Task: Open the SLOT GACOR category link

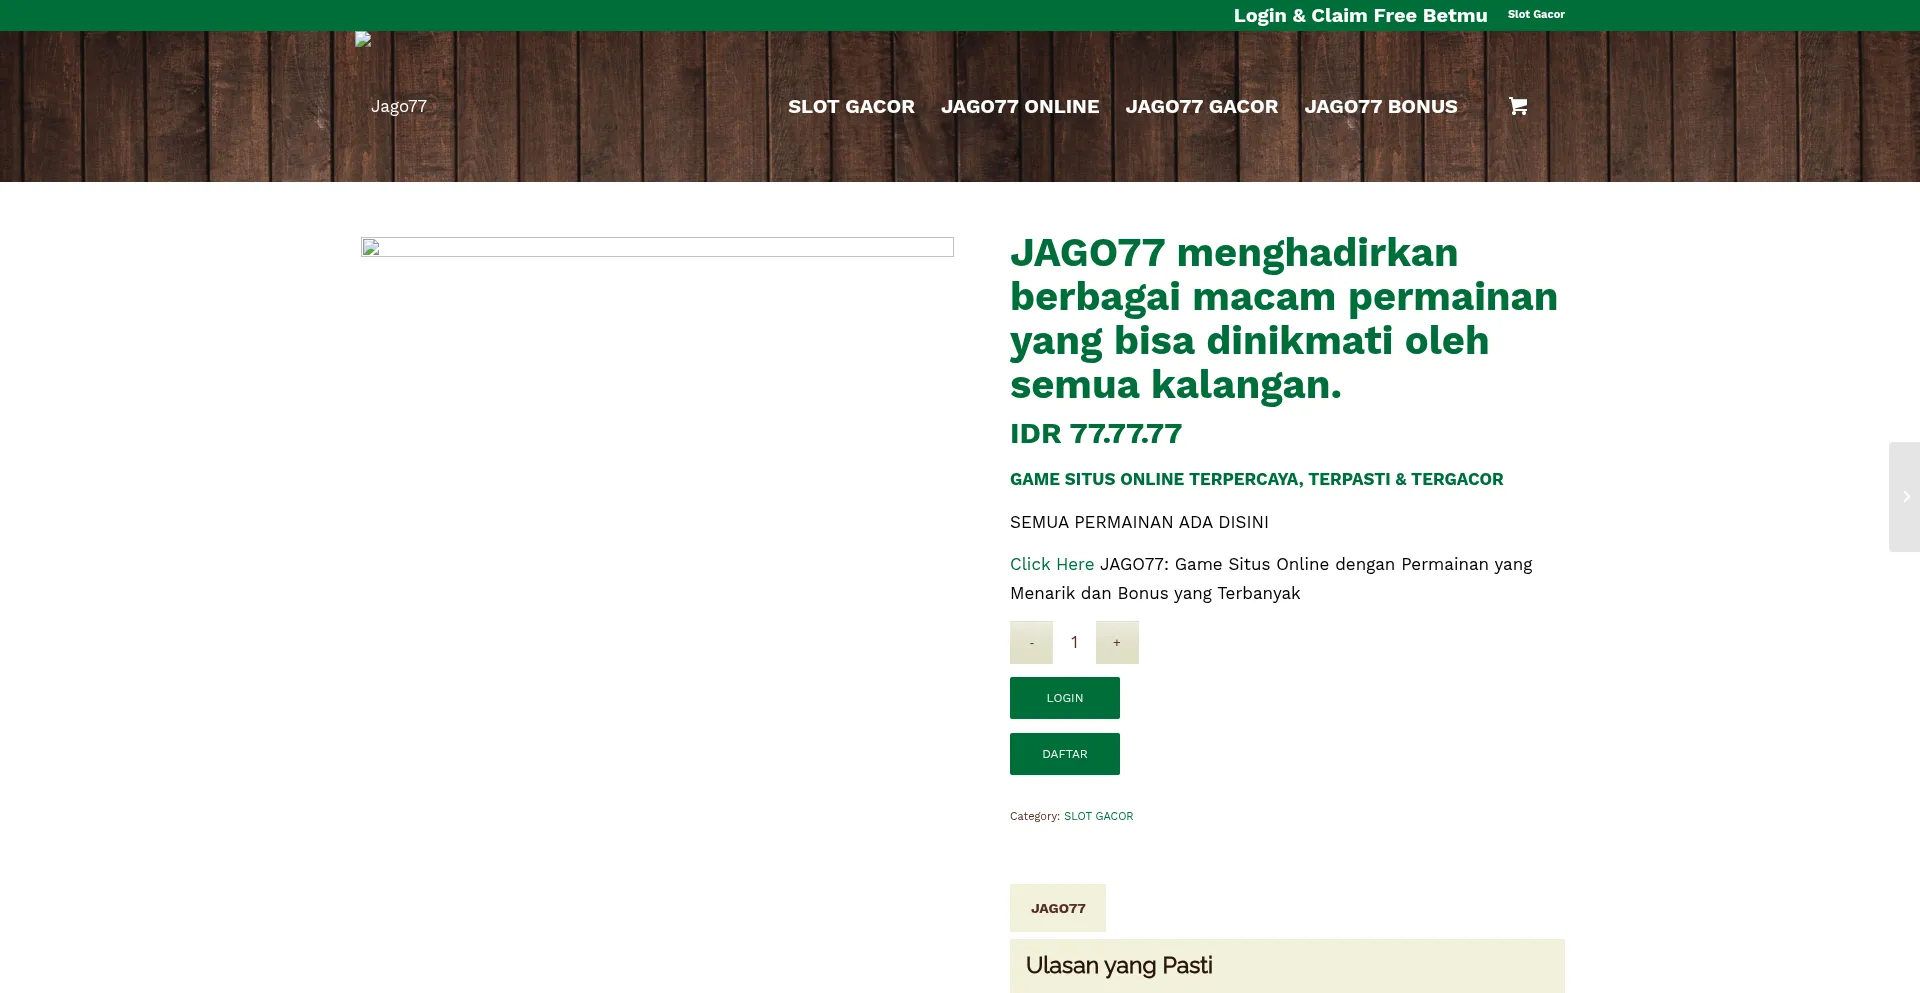Action: click(x=1098, y=816)
